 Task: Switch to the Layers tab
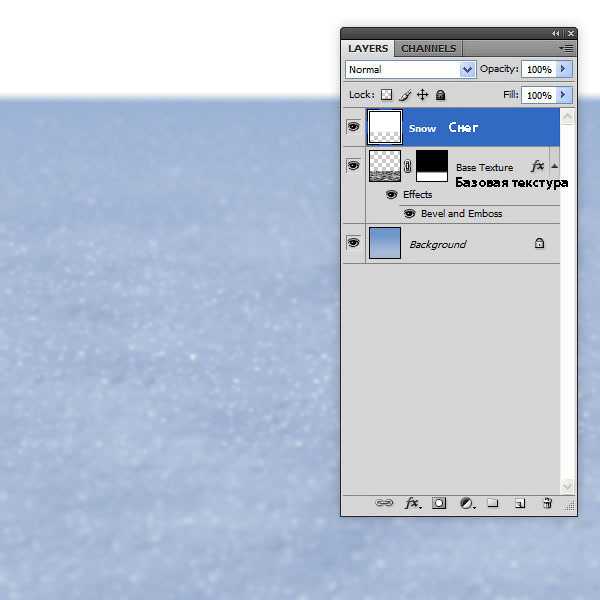368,49
